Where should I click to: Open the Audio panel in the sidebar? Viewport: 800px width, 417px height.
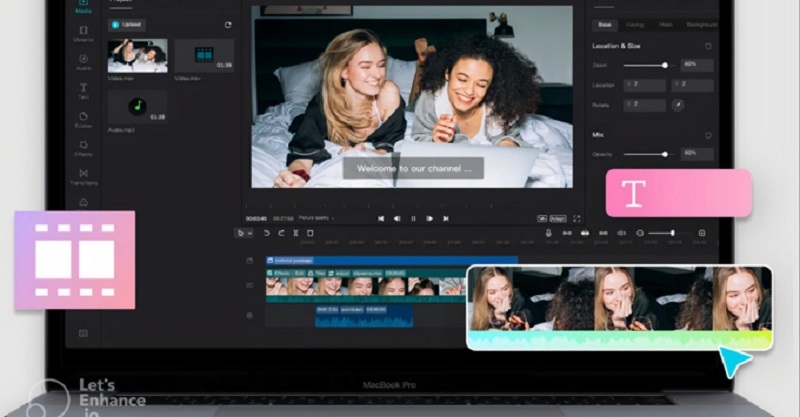click(83, 61)
